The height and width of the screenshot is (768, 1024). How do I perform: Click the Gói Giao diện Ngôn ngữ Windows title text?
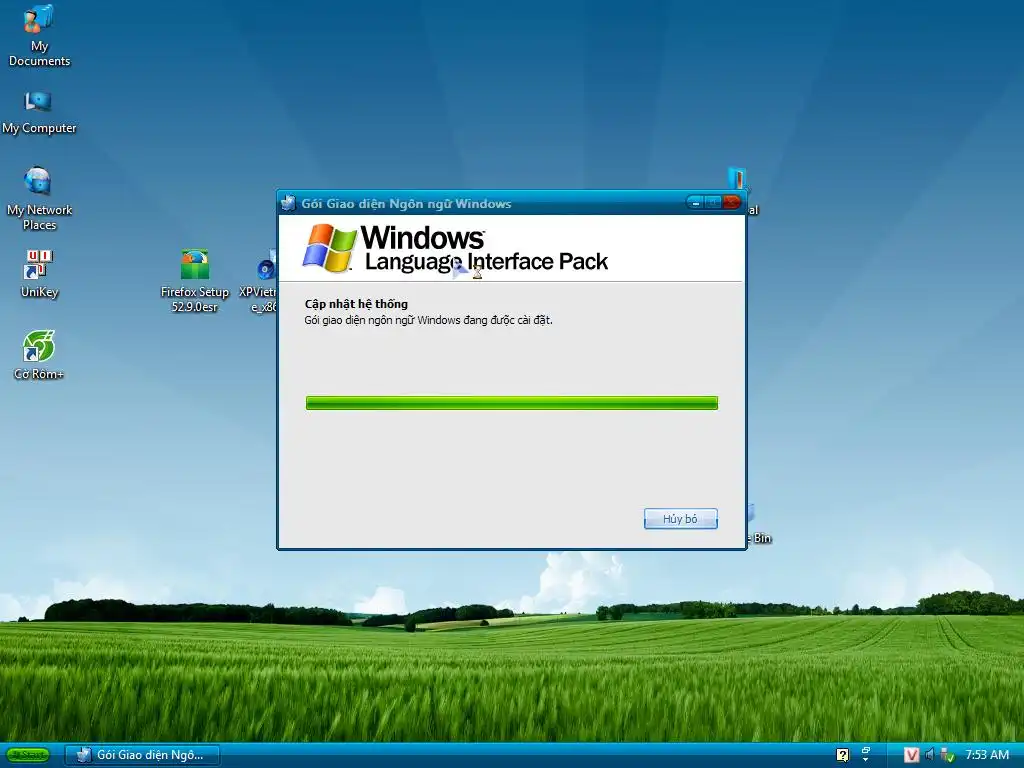click(x=406, y=204)
